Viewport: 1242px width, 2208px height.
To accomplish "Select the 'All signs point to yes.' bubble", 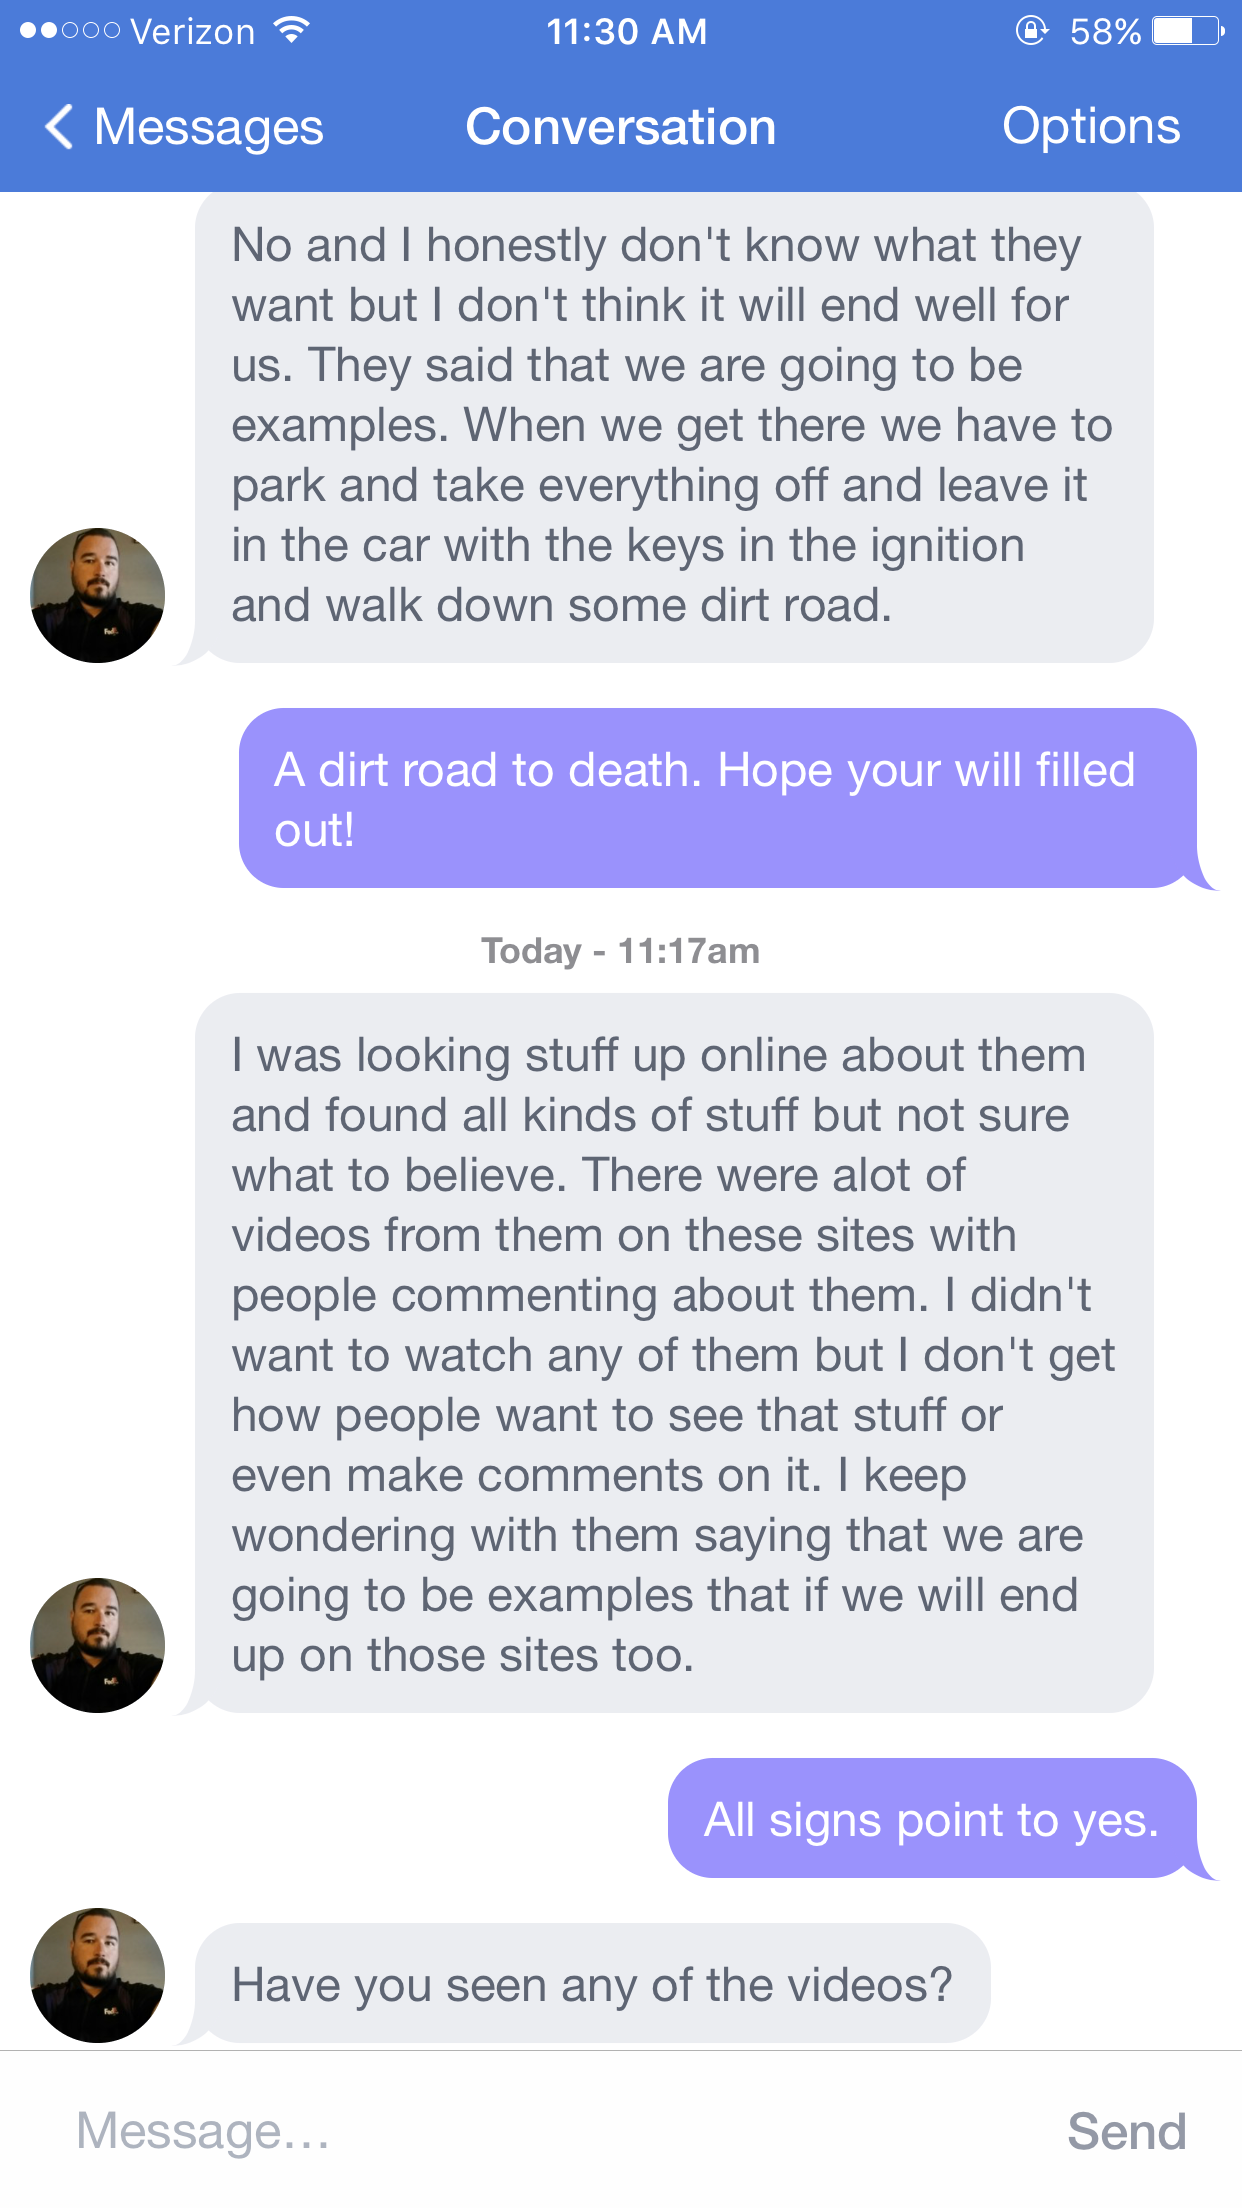I will pyautogui.click(x=932, y=1818).
